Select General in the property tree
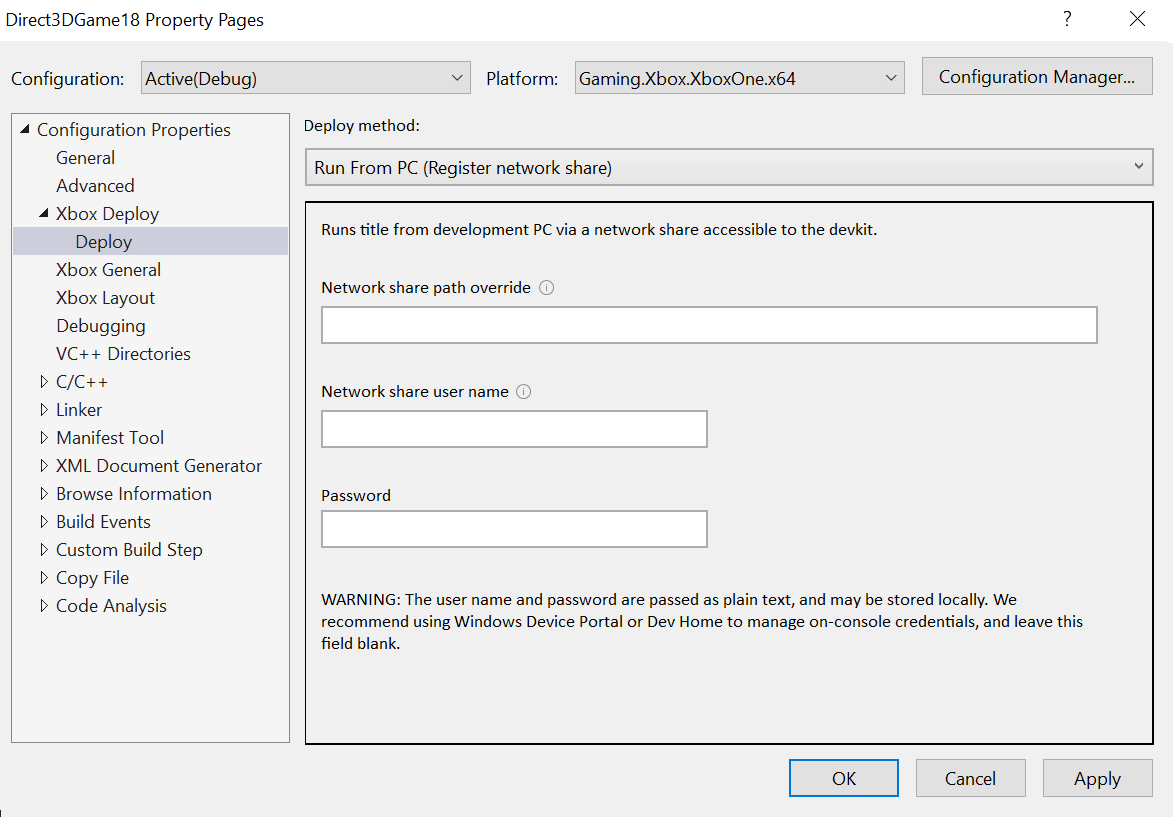The image size is (1173, 817). tap(85, 158)
